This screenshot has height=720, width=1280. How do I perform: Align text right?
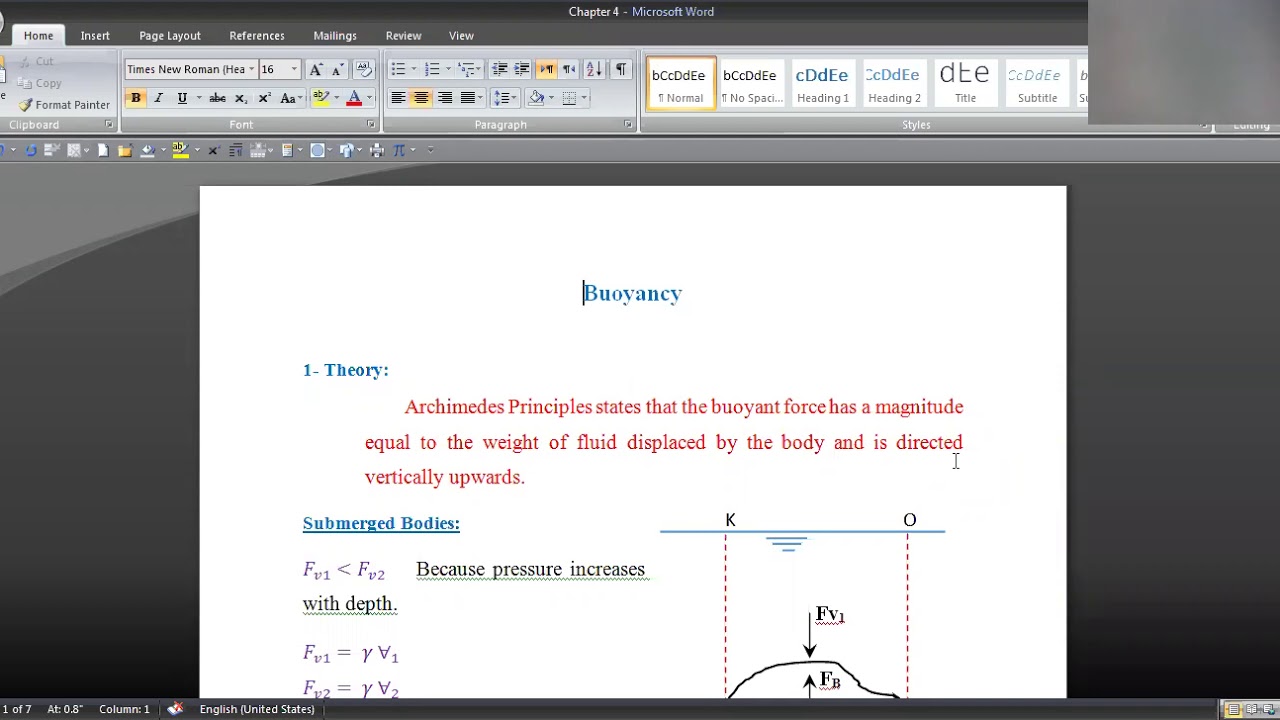444,98
